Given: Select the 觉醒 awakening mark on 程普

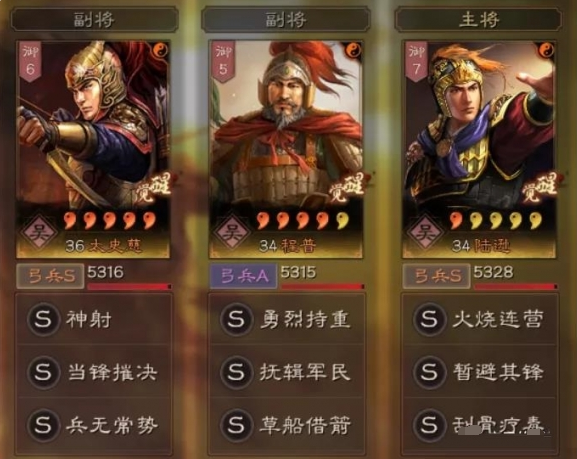Looking at the screenshot, I should 347,187.
